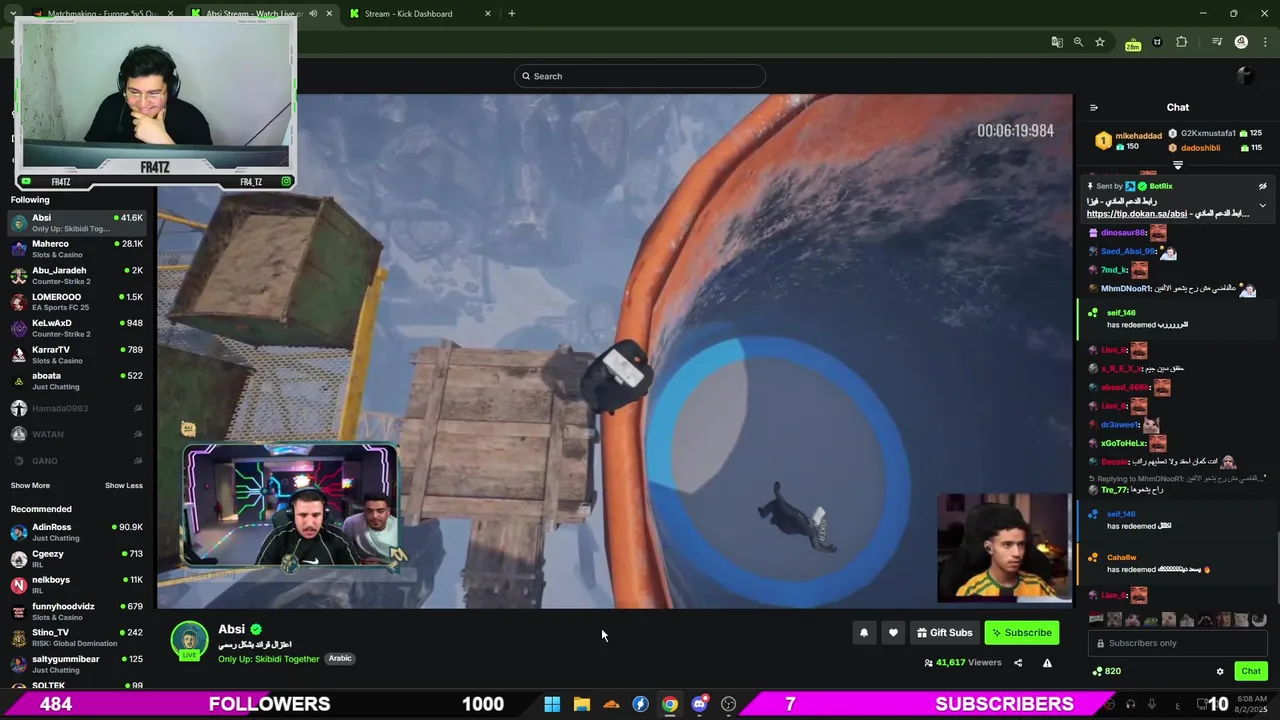Click the notification bell icon for Absi
The image size is (1280, 720).
(864, 632)
